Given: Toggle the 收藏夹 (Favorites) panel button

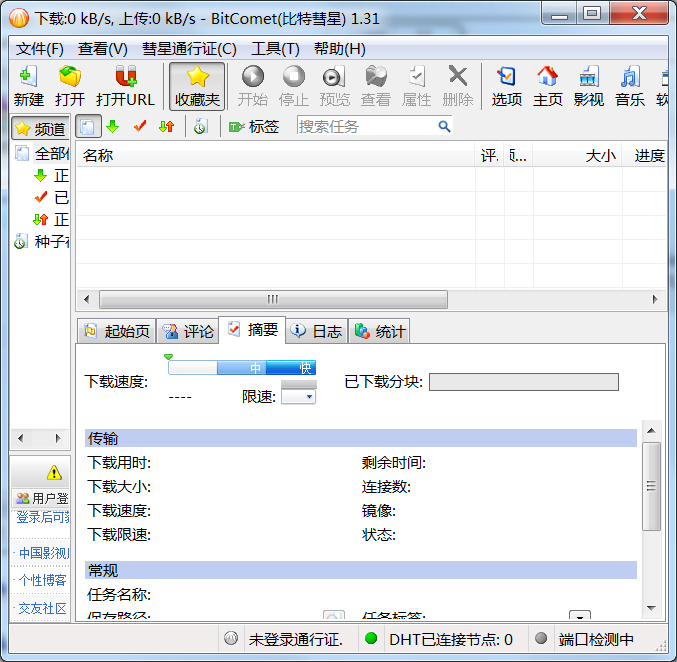Looking at the screenshot, I should 197,86.
